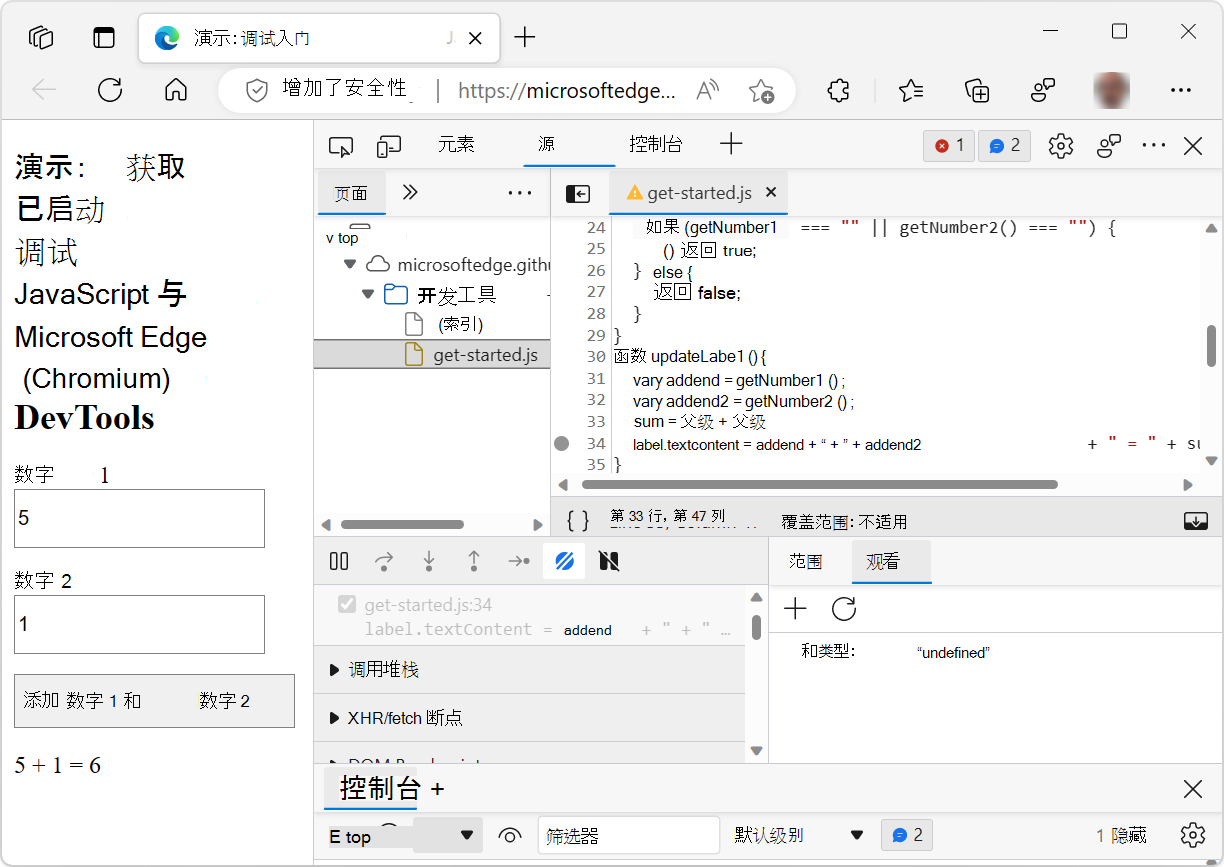The height and width of the screenshot is (867, 1224).
Task: Collapse the microsoftedge.github domain node
Action: (x=349, y=265)
